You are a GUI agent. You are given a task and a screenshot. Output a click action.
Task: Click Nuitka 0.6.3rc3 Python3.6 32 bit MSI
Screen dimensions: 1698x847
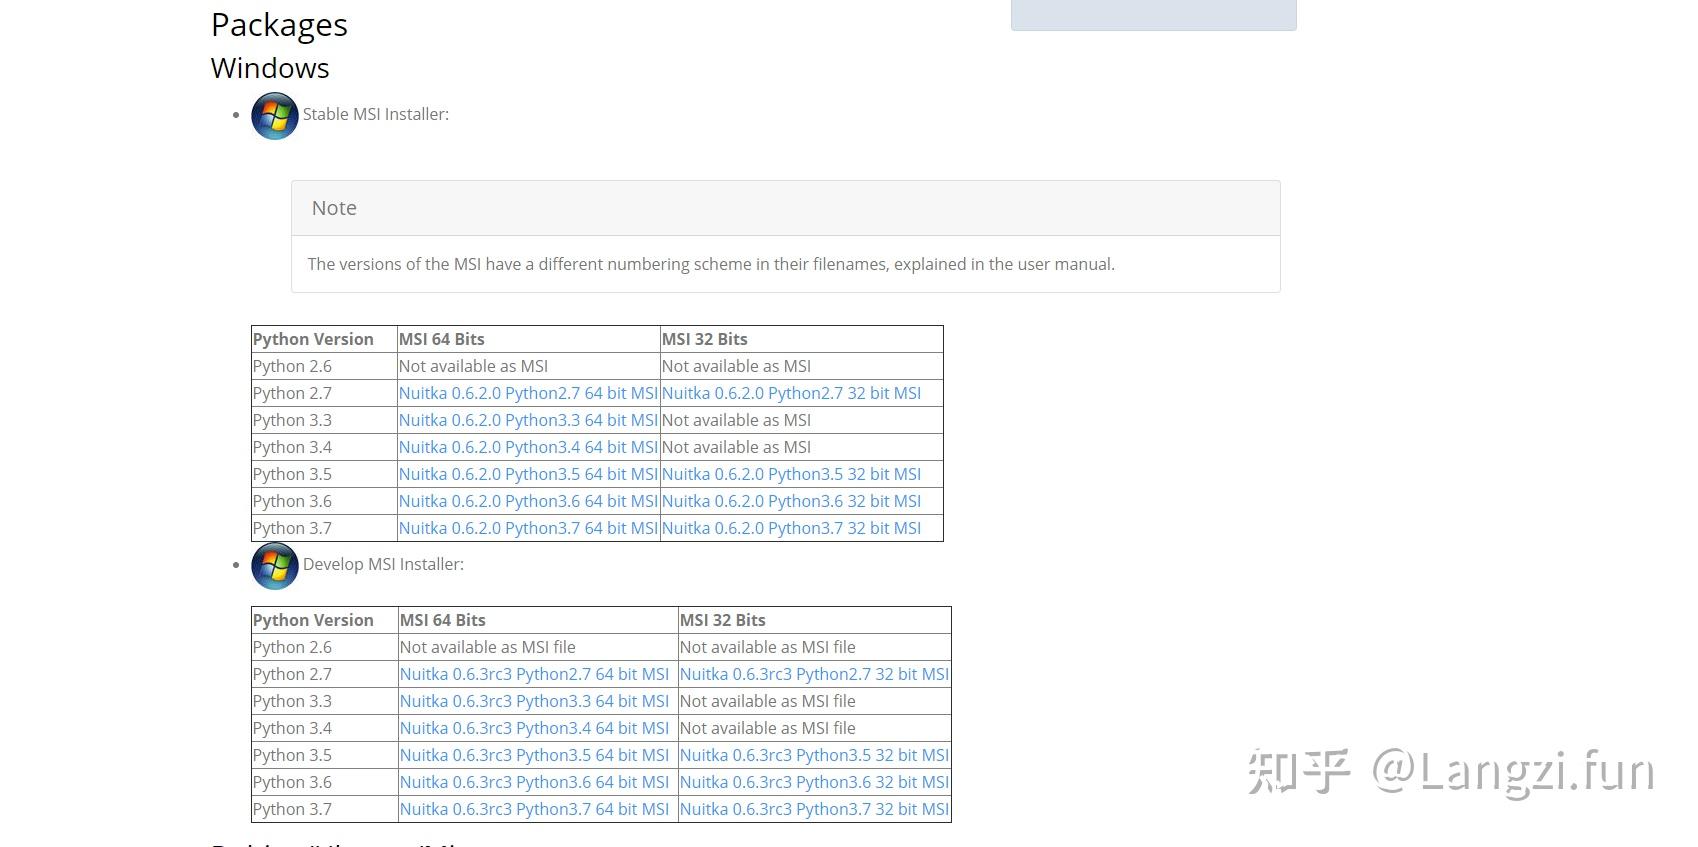[814, 782]
